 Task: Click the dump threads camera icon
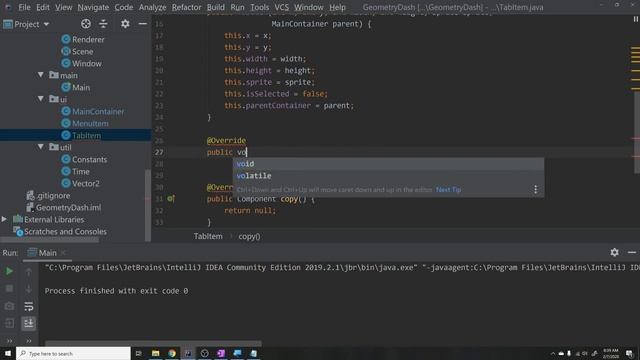click(x=9, y=306)
